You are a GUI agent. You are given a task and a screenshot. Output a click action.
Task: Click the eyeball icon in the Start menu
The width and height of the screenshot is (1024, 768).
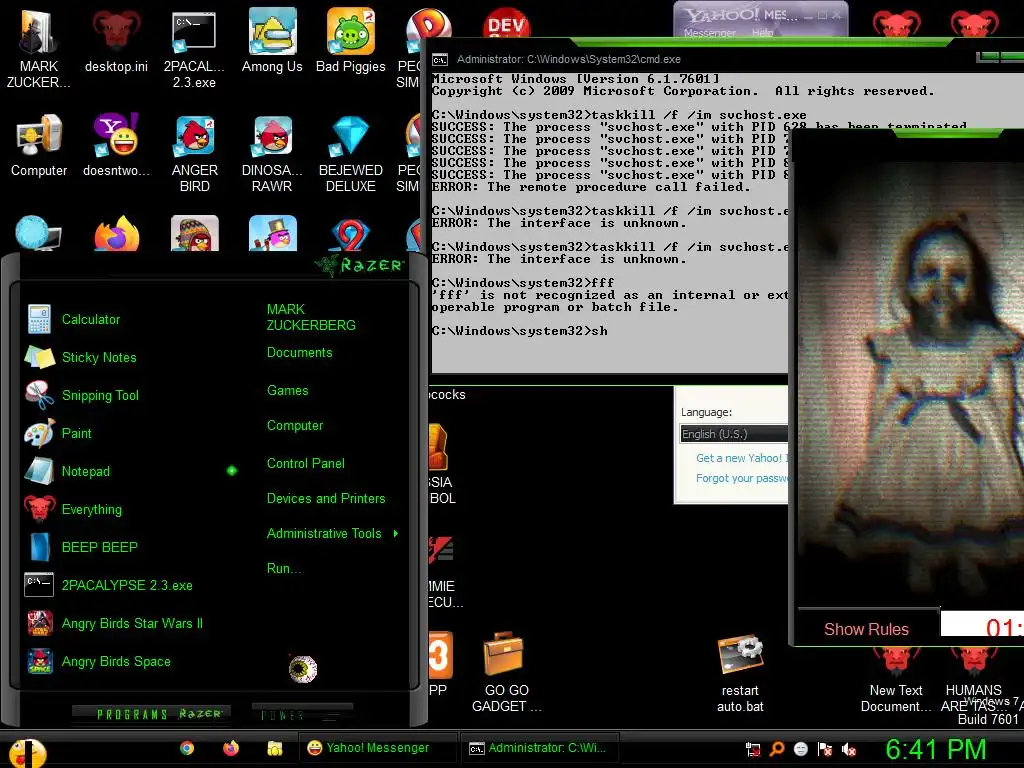coord(303,669)
